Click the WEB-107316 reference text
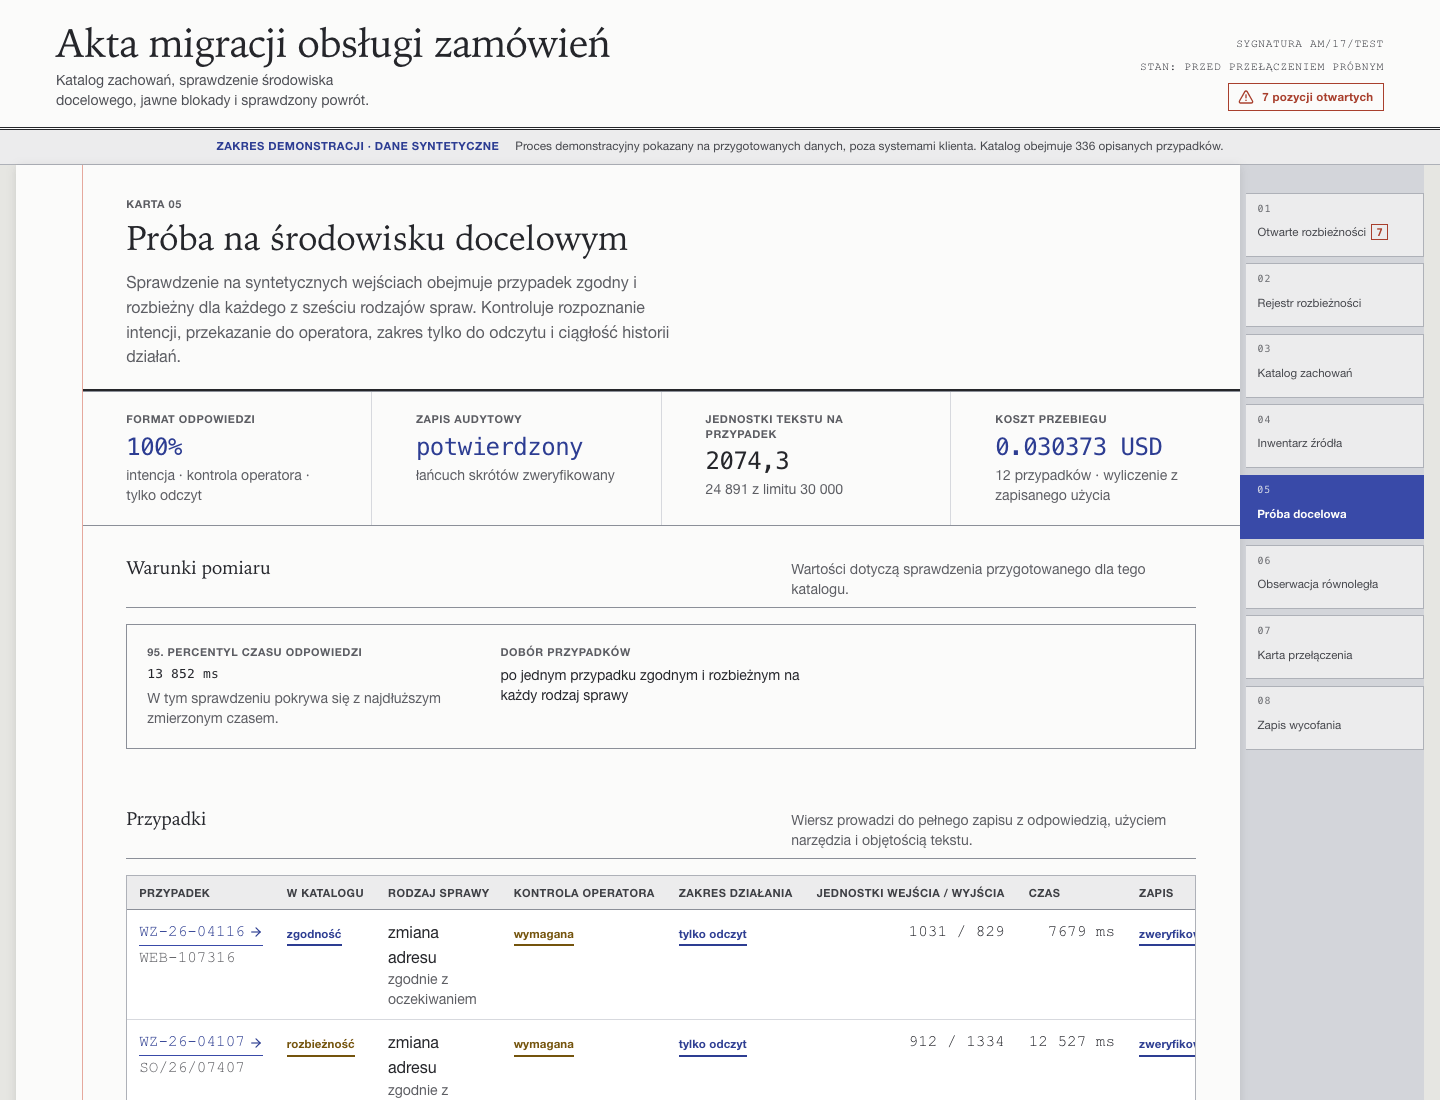Viewport: 1440px width, 1100px height. 187,958
